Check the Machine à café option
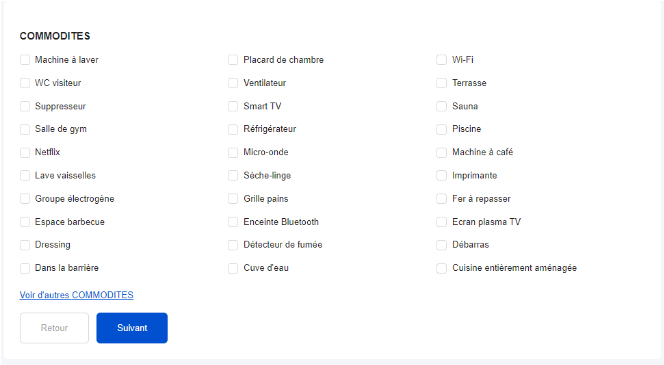The width and height of the screenshot is (664, 365). tap(441, 152)
